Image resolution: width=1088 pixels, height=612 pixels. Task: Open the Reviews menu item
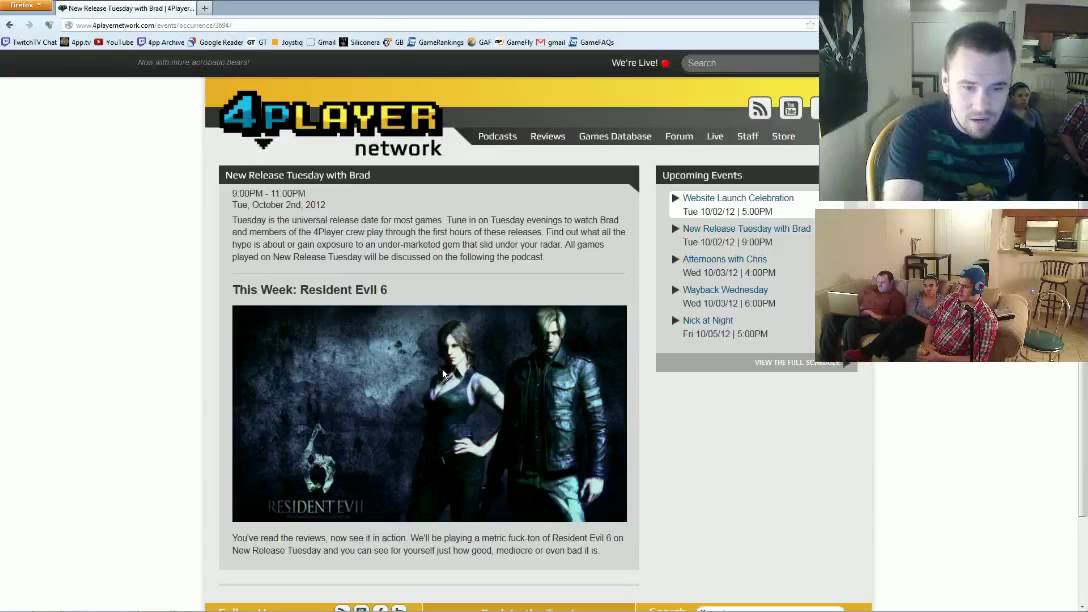547,137
